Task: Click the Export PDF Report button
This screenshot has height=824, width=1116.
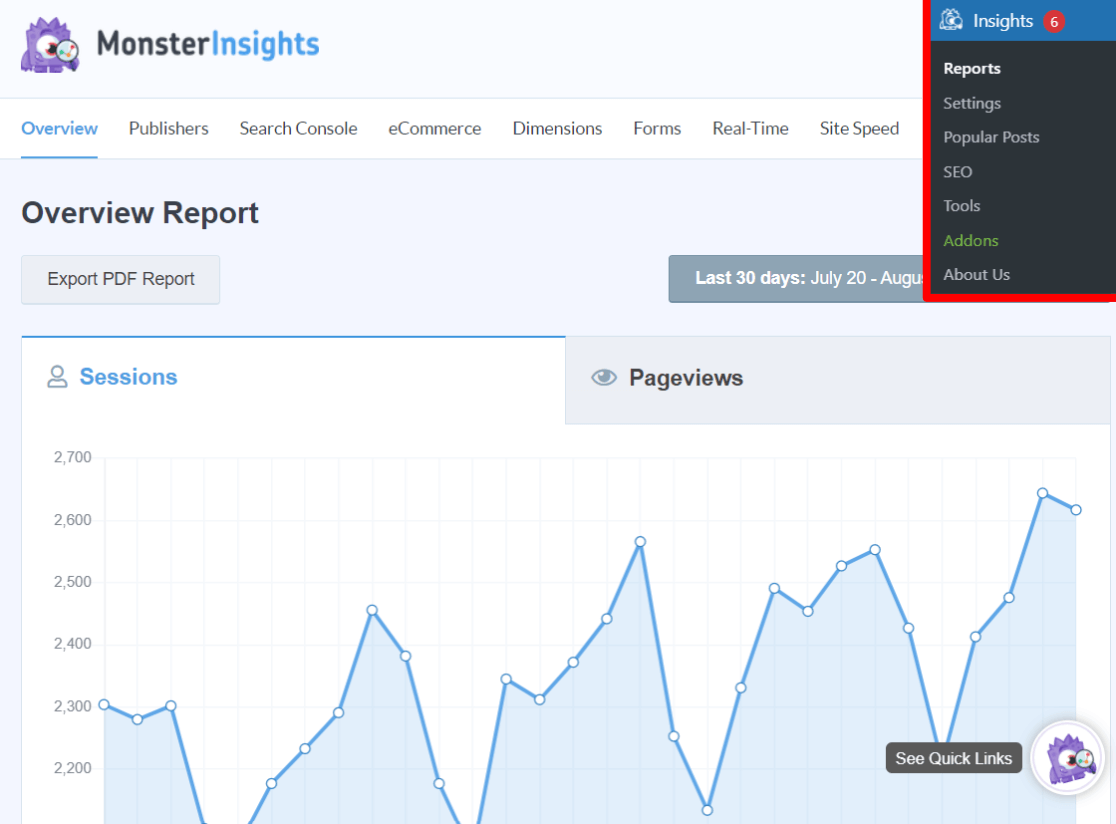Action: click(x=120, y=279)
